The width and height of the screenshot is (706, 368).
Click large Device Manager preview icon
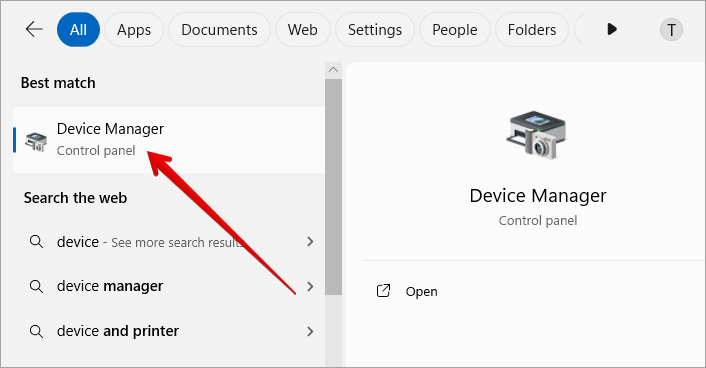[537, 135]
